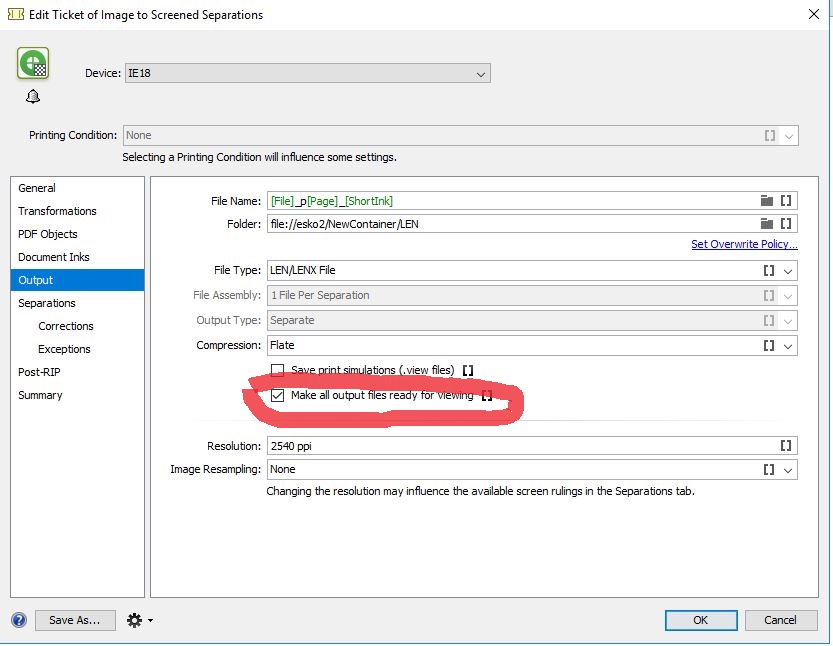Click SmartName brackets icon for File Name
833x646 pixels.
click(x=786, y=201)
